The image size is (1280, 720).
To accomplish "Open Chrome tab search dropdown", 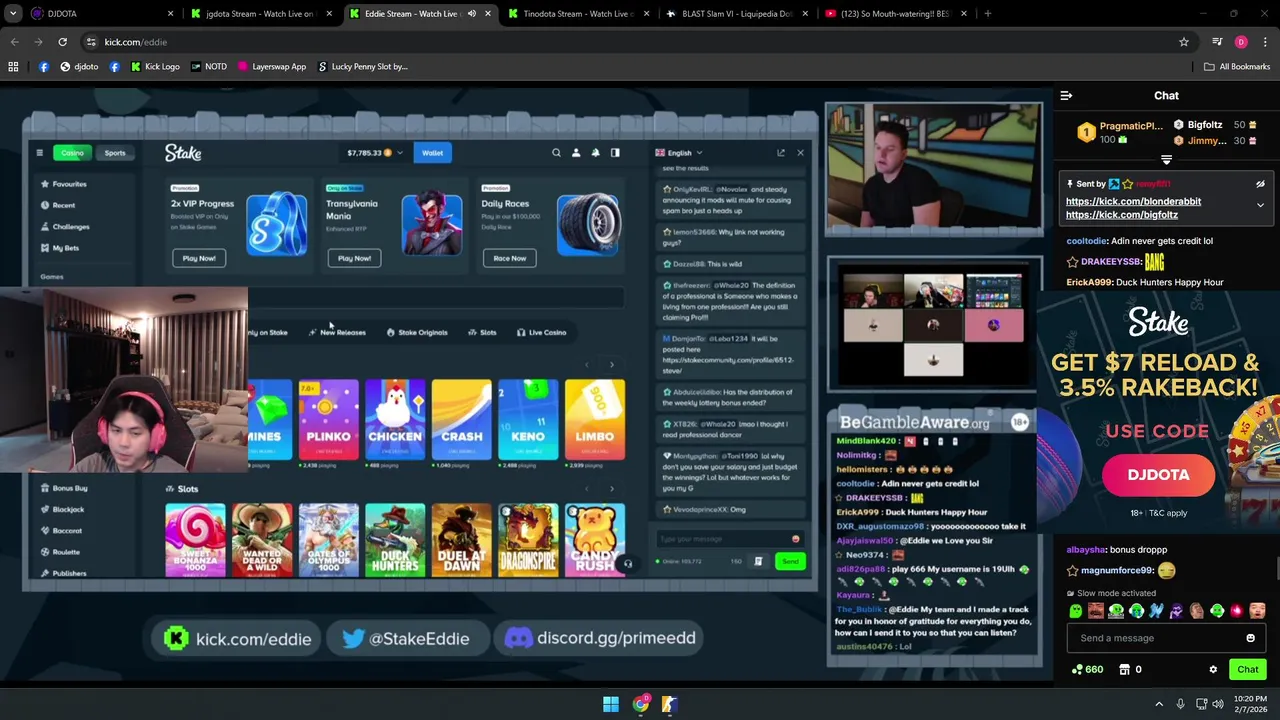I will pyautogui.click(x=14, y=14).
